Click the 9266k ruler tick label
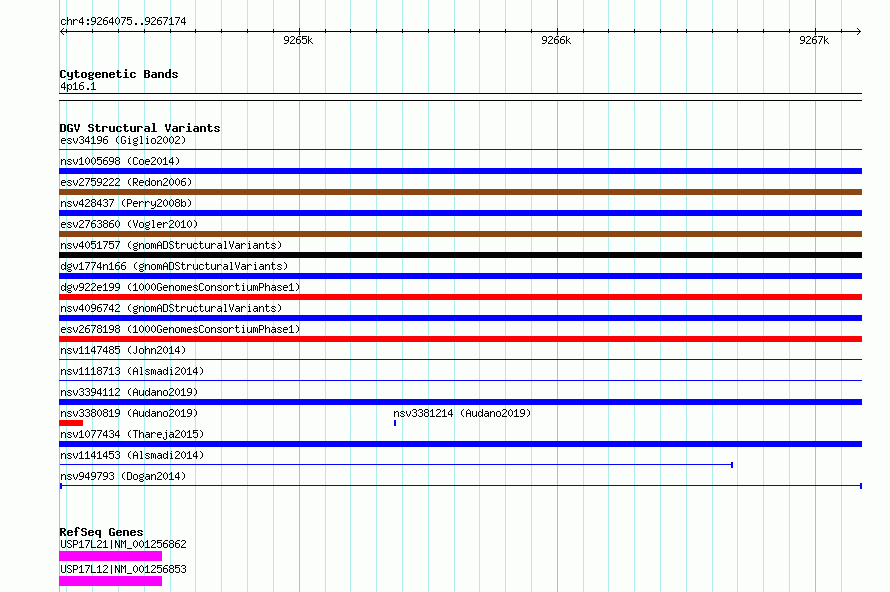Image resolution: width=890 pixels, height=592 pixels. 556,40
